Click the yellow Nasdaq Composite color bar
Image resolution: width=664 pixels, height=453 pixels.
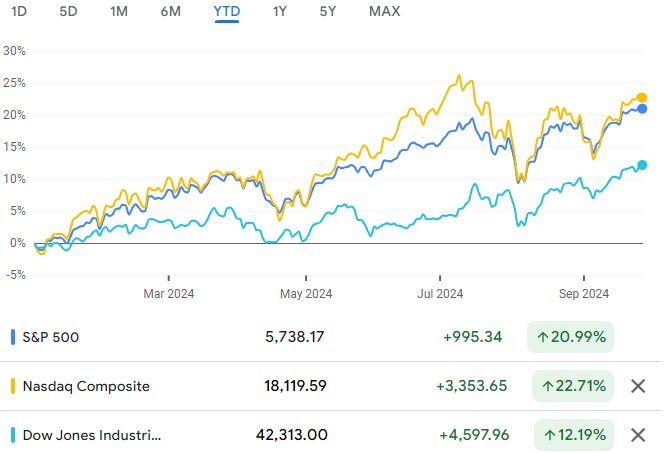coord(13,386)
